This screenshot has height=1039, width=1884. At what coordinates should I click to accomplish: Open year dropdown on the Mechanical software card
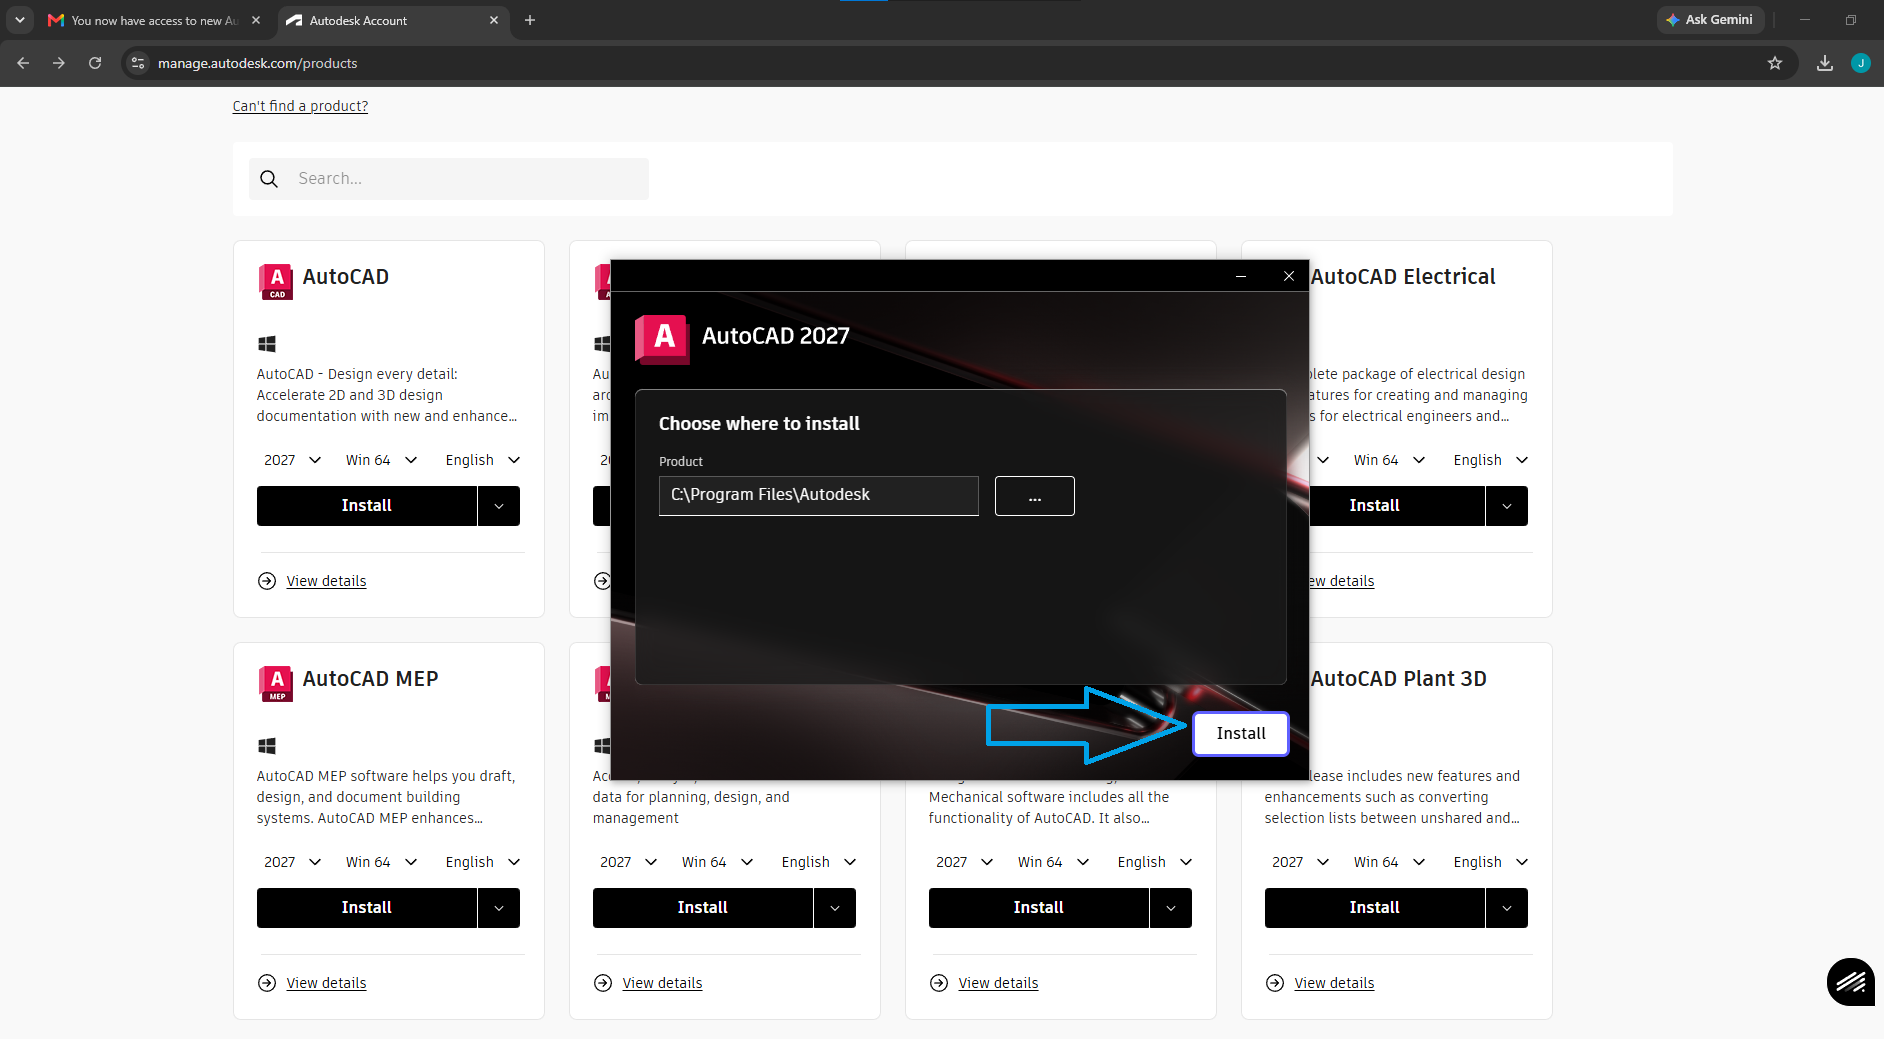tap(964, 862)
